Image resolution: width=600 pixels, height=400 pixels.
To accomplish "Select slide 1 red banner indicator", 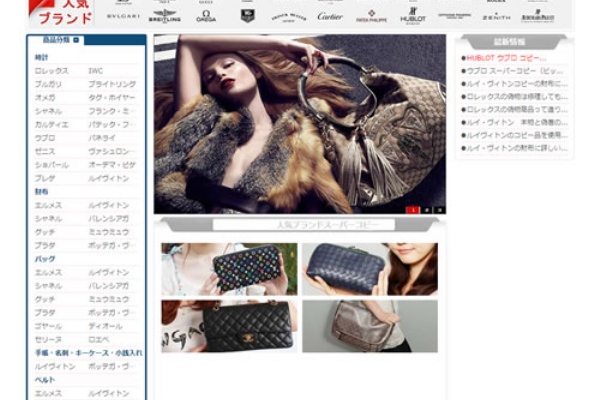I will click(411, 210).
